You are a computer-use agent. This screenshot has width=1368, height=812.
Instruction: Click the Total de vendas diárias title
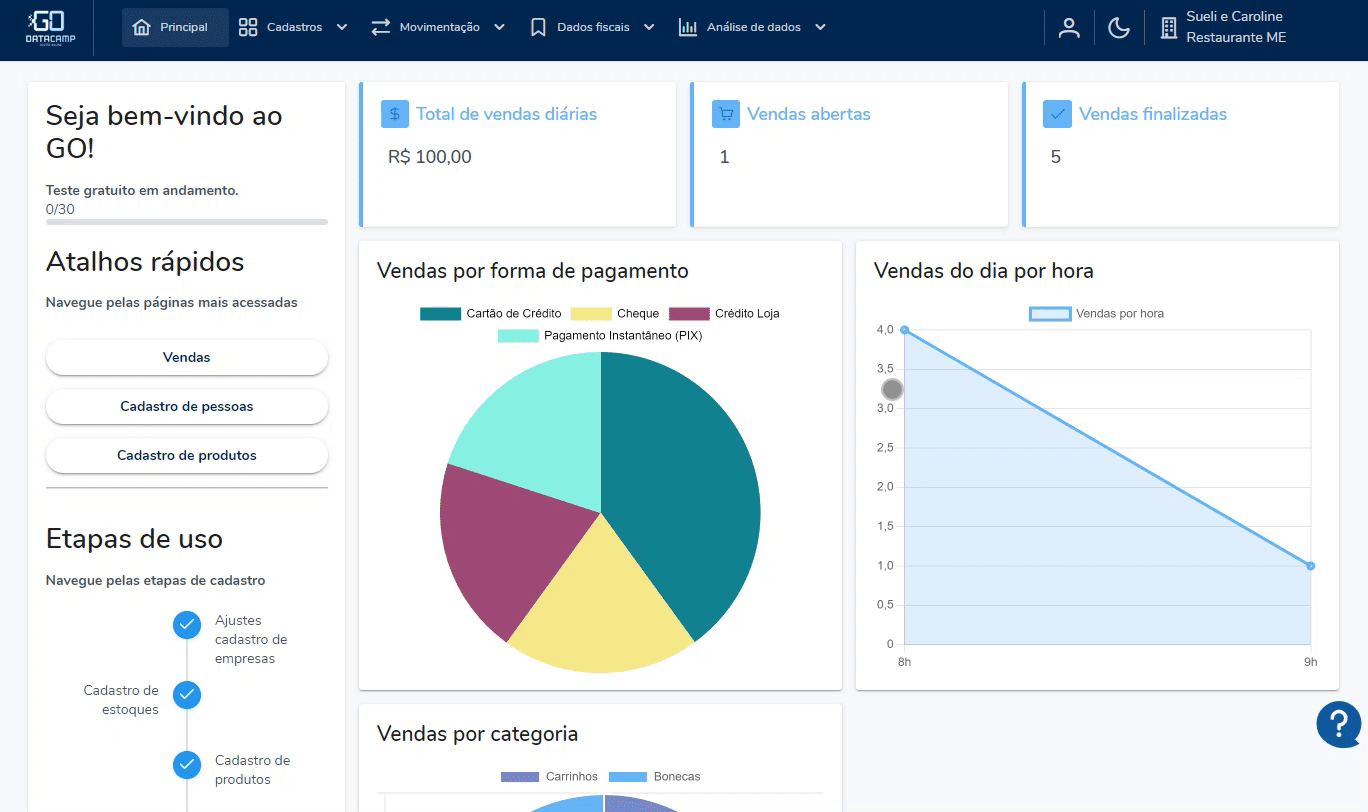point(507,114)
